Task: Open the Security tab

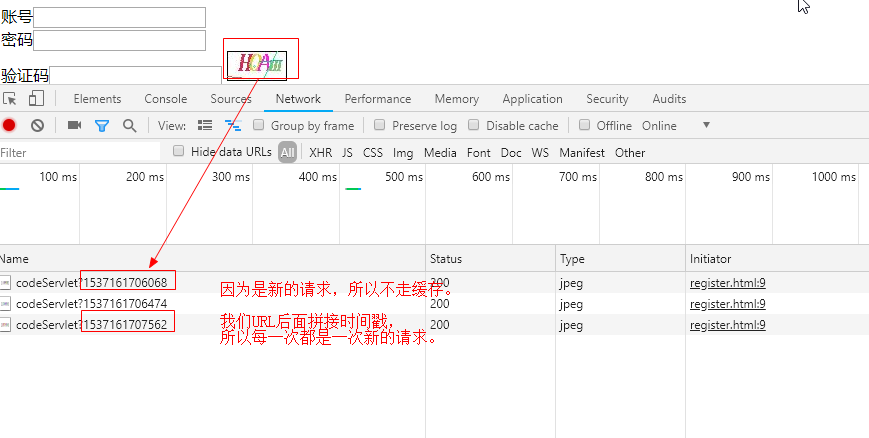Action: (x=607, y=99)
